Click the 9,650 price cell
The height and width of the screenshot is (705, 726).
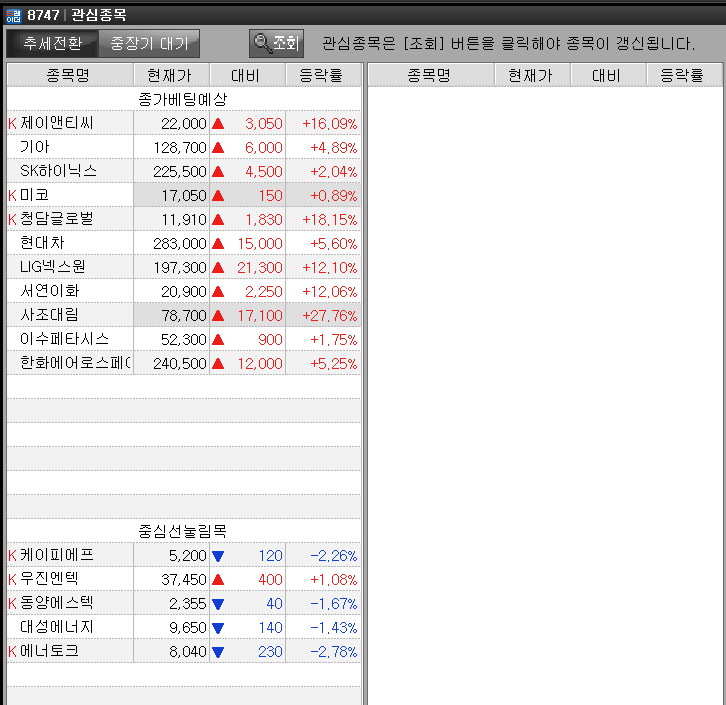tap(171, 628)
